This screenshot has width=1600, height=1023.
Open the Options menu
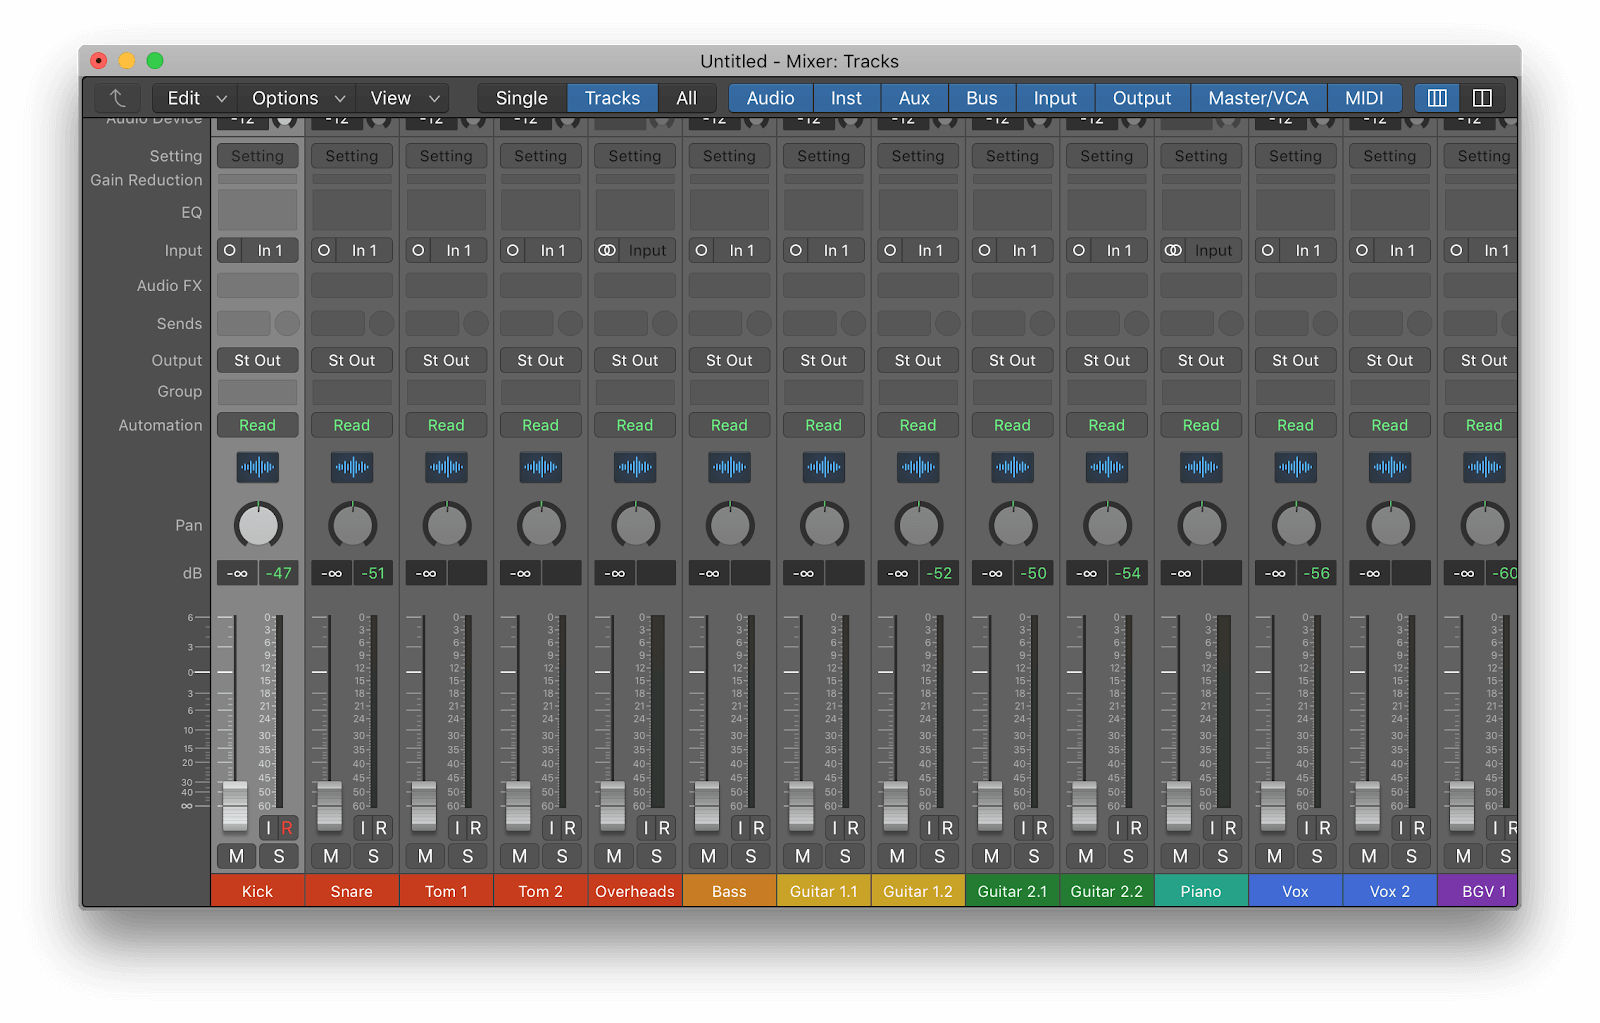click(x=285, y=97)
